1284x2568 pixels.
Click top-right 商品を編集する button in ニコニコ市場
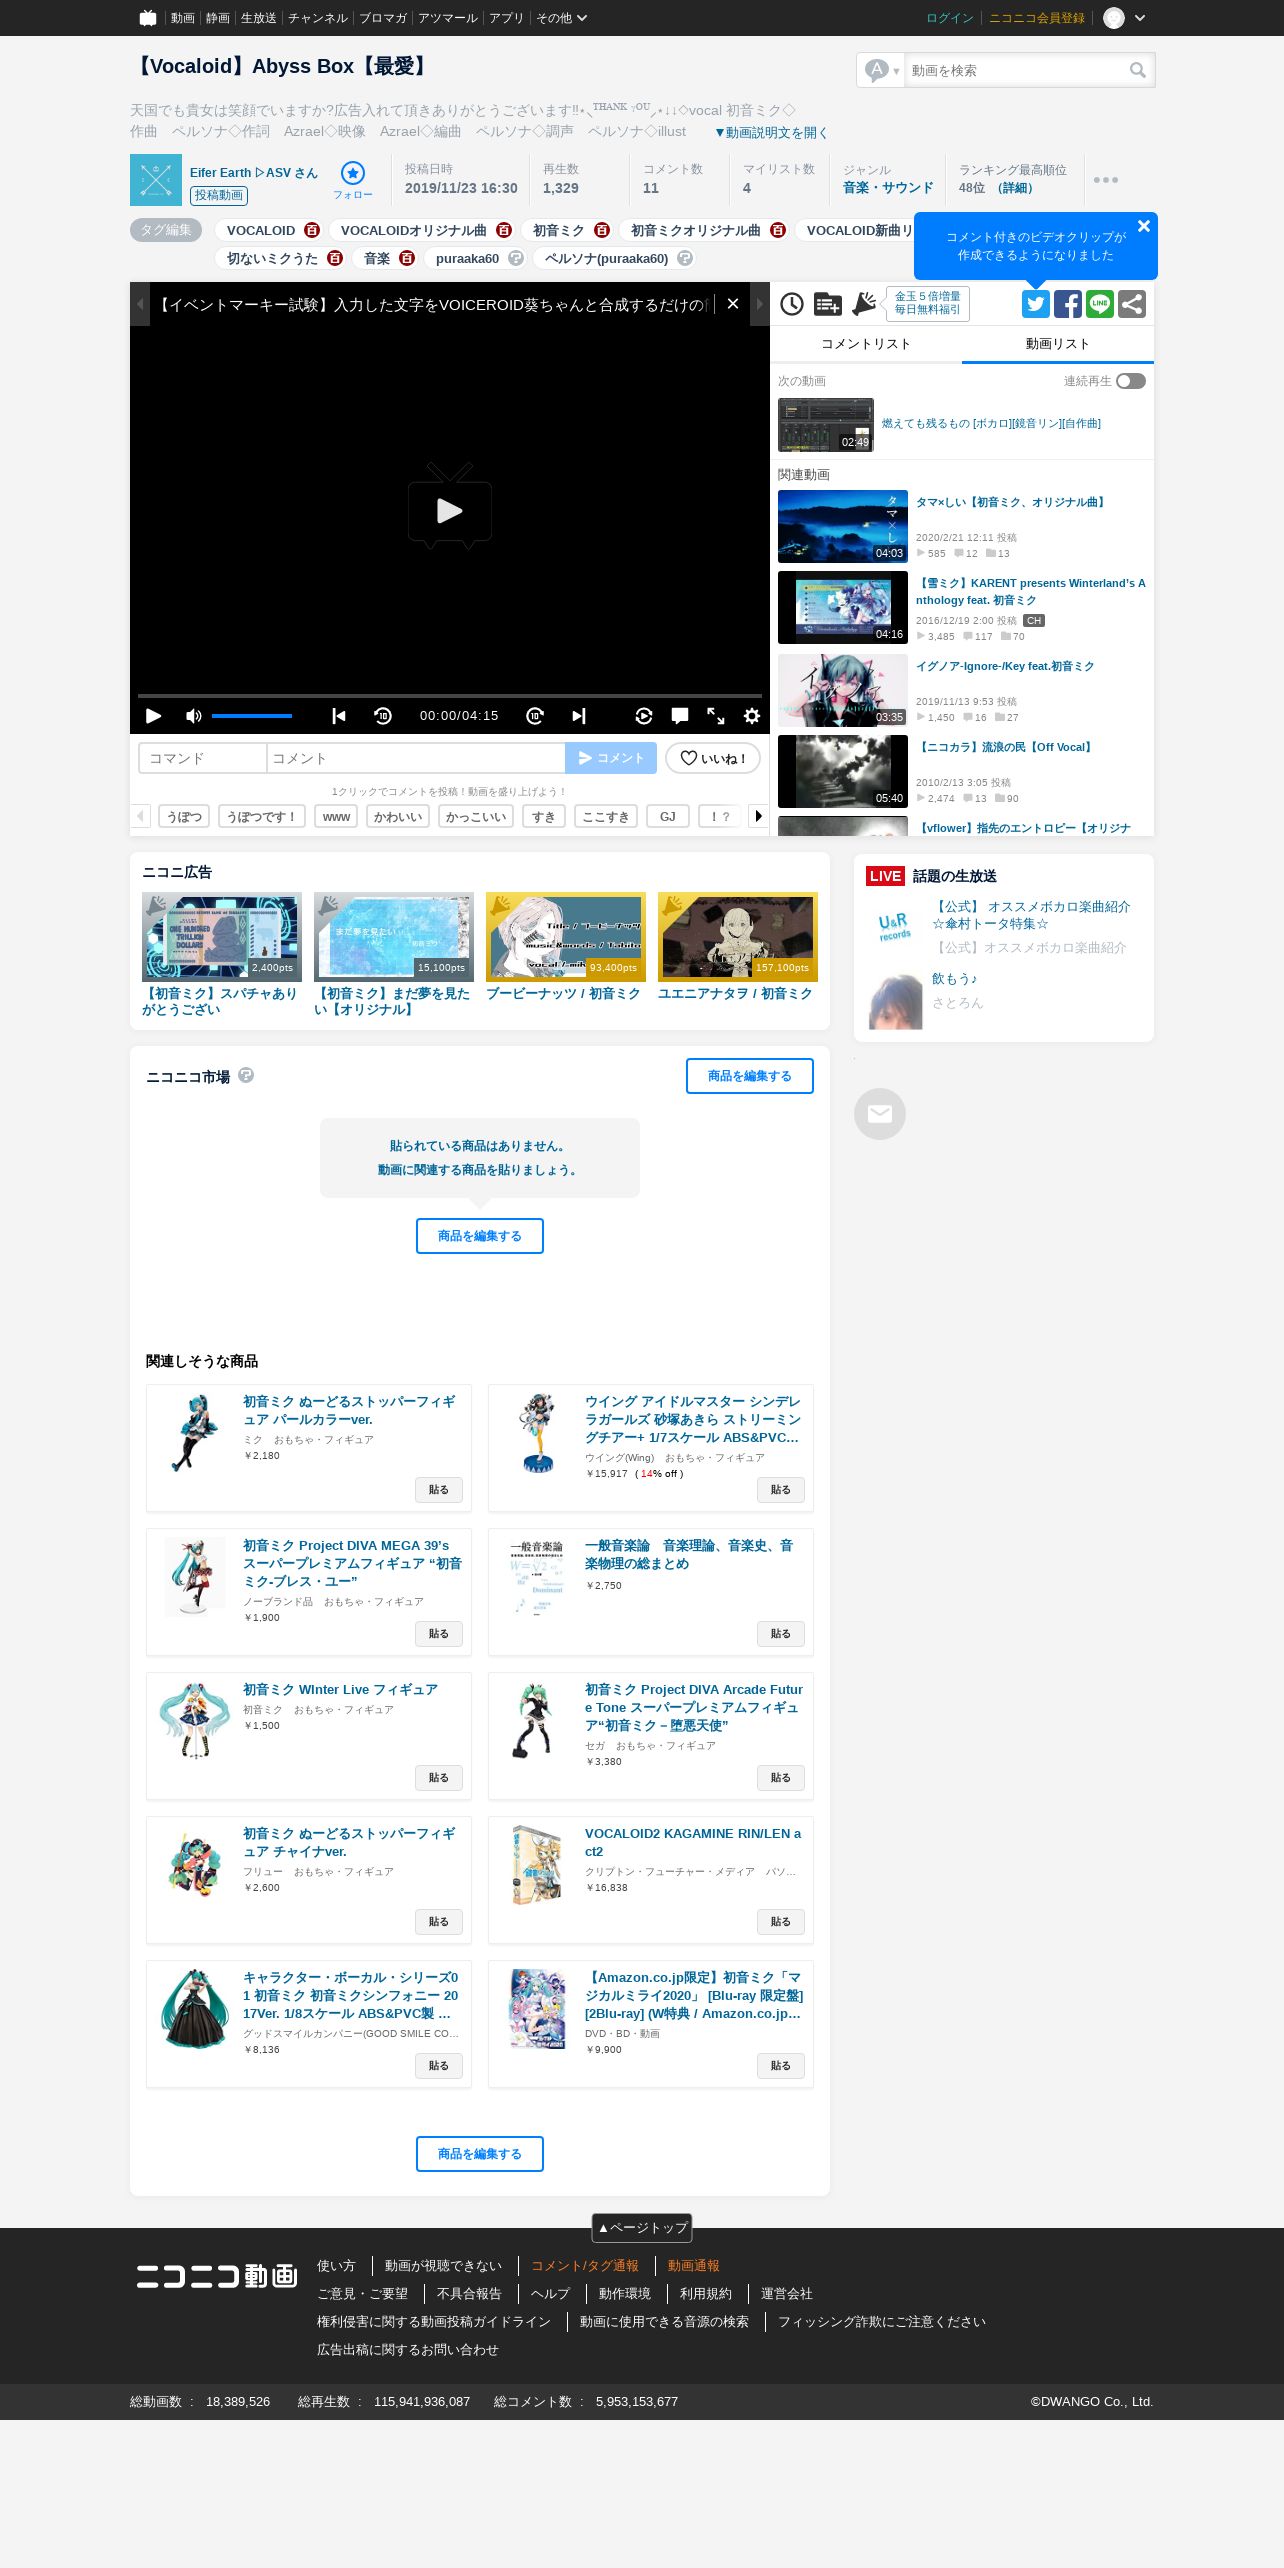coord(750,1076)
